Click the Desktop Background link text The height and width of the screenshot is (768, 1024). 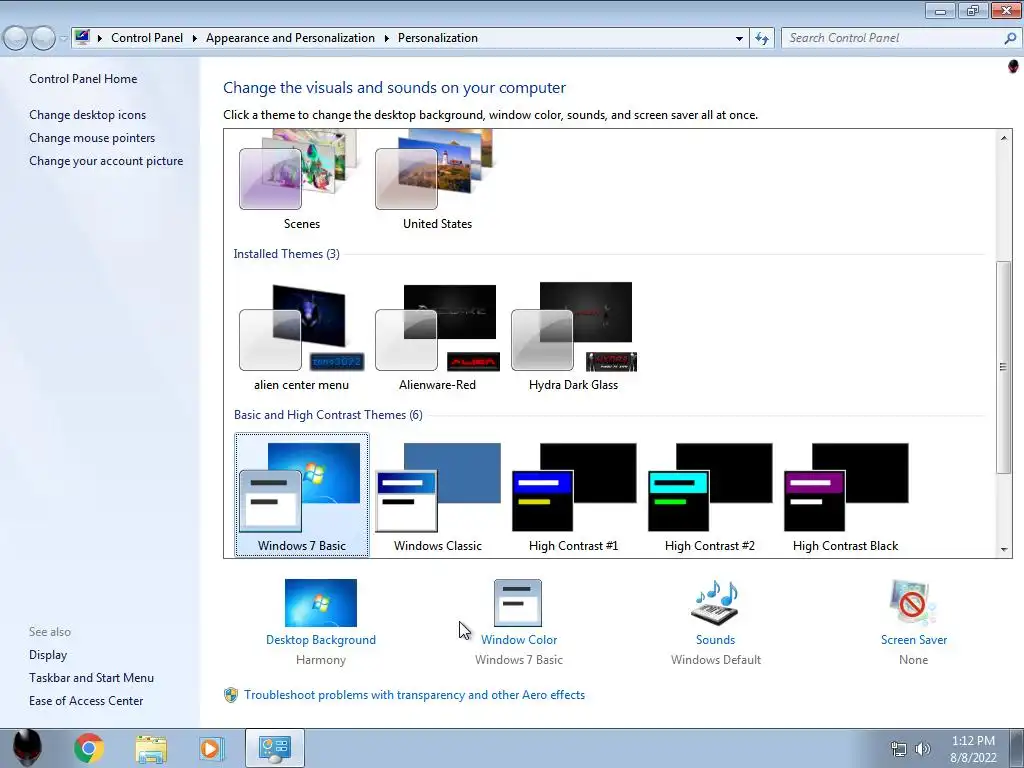pos(321,640)
